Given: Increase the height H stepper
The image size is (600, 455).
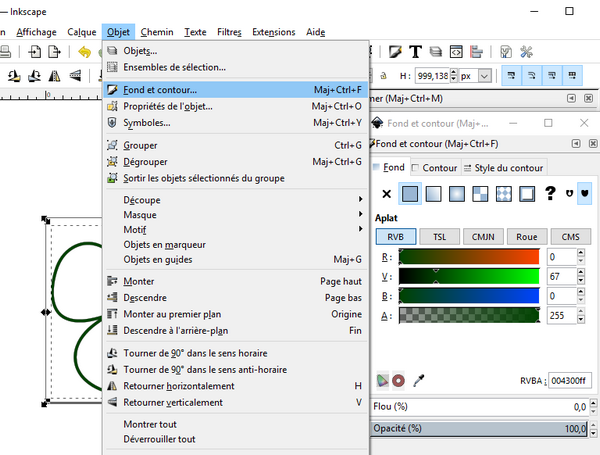Looking at the screenshot, I should pyautogui.click(x=453, y=72).
